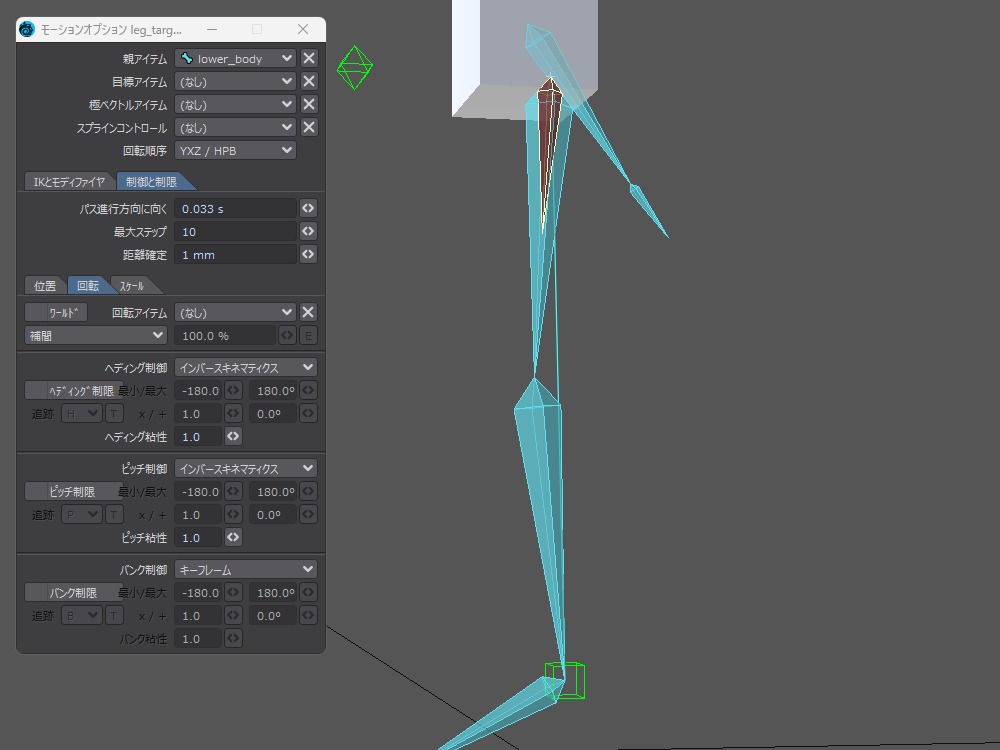Screen dimensions: 1000x750
Task: Click the arrows beside the 0.033 s field
Action: 309,209
